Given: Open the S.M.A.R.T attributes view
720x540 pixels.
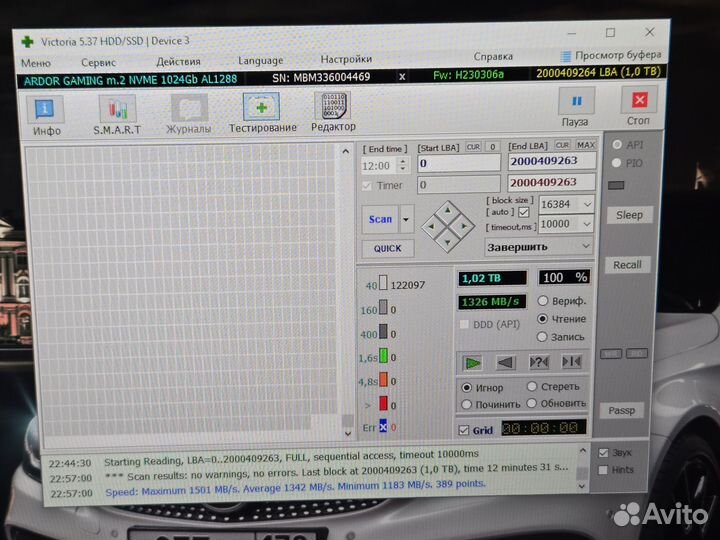Looking at the screenshot, I should click(x=117, y=112).
